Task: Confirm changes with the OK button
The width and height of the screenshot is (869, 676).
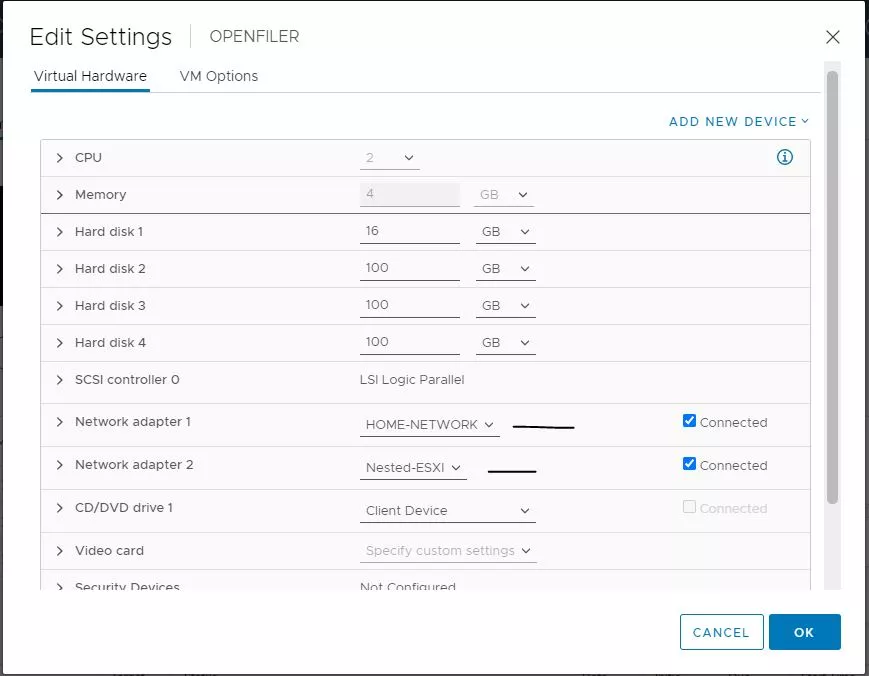Action: (x=804, y=632)
